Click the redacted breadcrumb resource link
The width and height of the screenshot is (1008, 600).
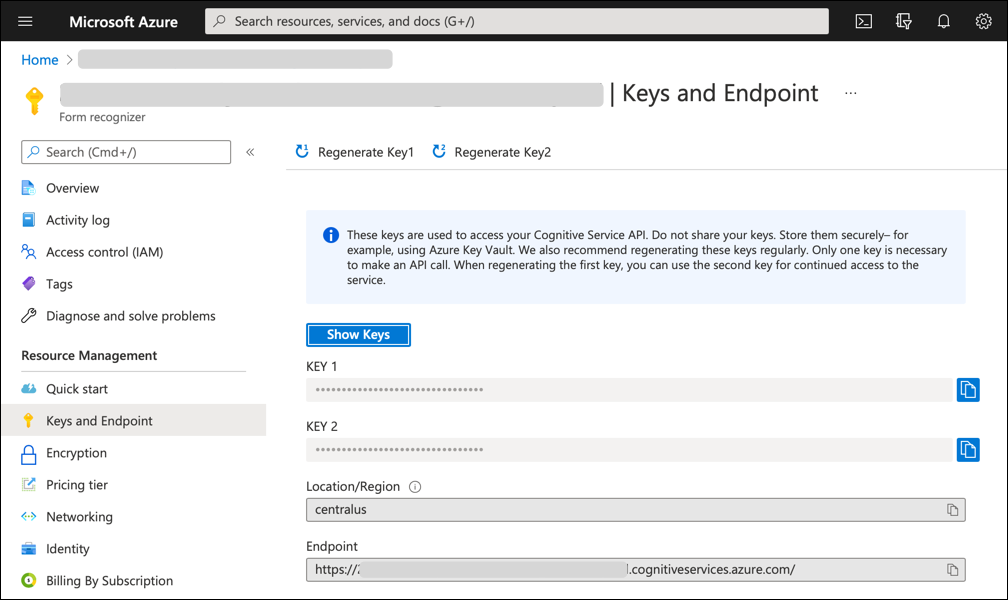point(235,59)
